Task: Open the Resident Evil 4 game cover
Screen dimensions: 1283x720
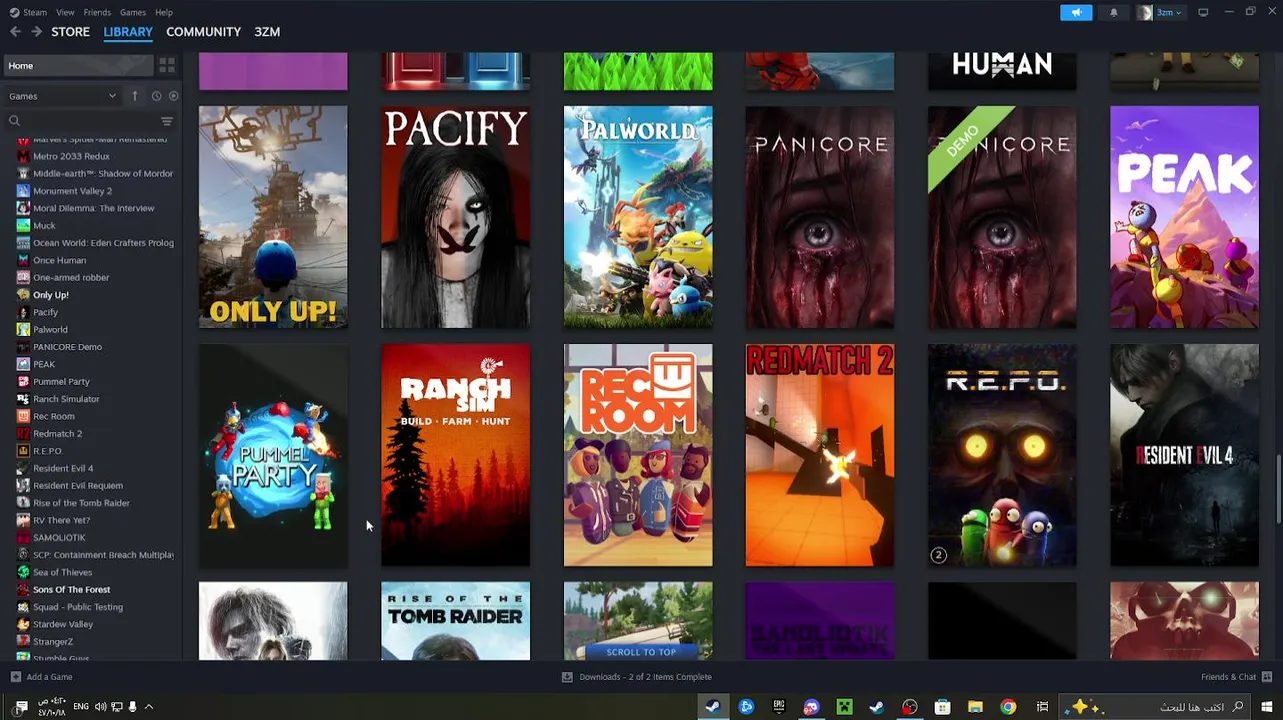Action: pyautogui.click(x=1184, y=455)
